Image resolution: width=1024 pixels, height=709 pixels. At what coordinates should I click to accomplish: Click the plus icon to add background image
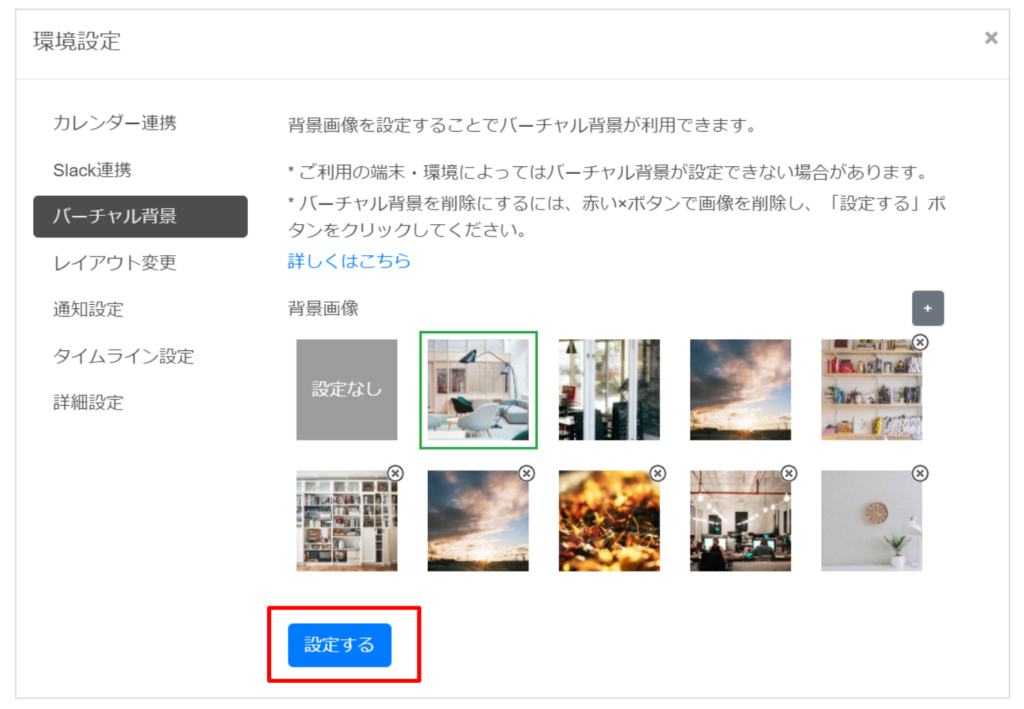click(x=927, y=308)
